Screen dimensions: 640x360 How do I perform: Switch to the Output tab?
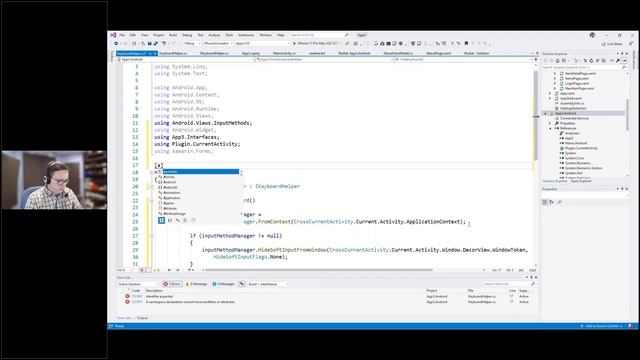click(142, 318)
